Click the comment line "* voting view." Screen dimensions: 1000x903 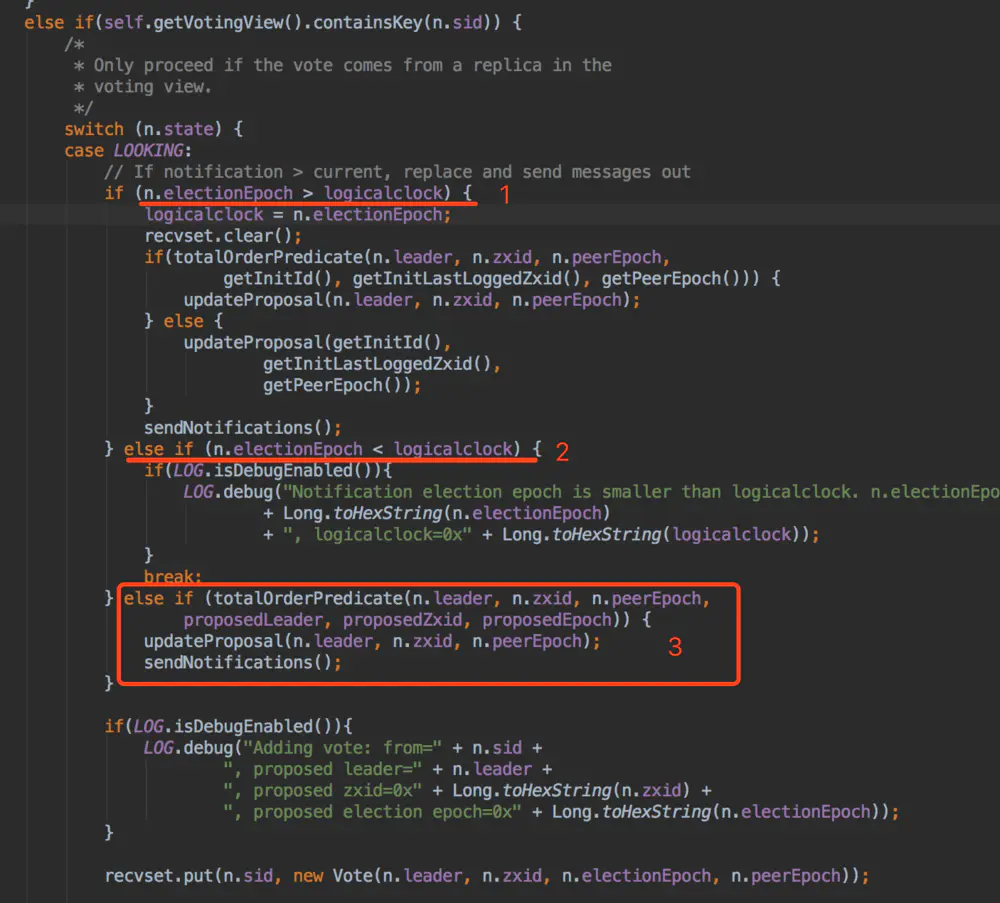[x=142, y=87]
